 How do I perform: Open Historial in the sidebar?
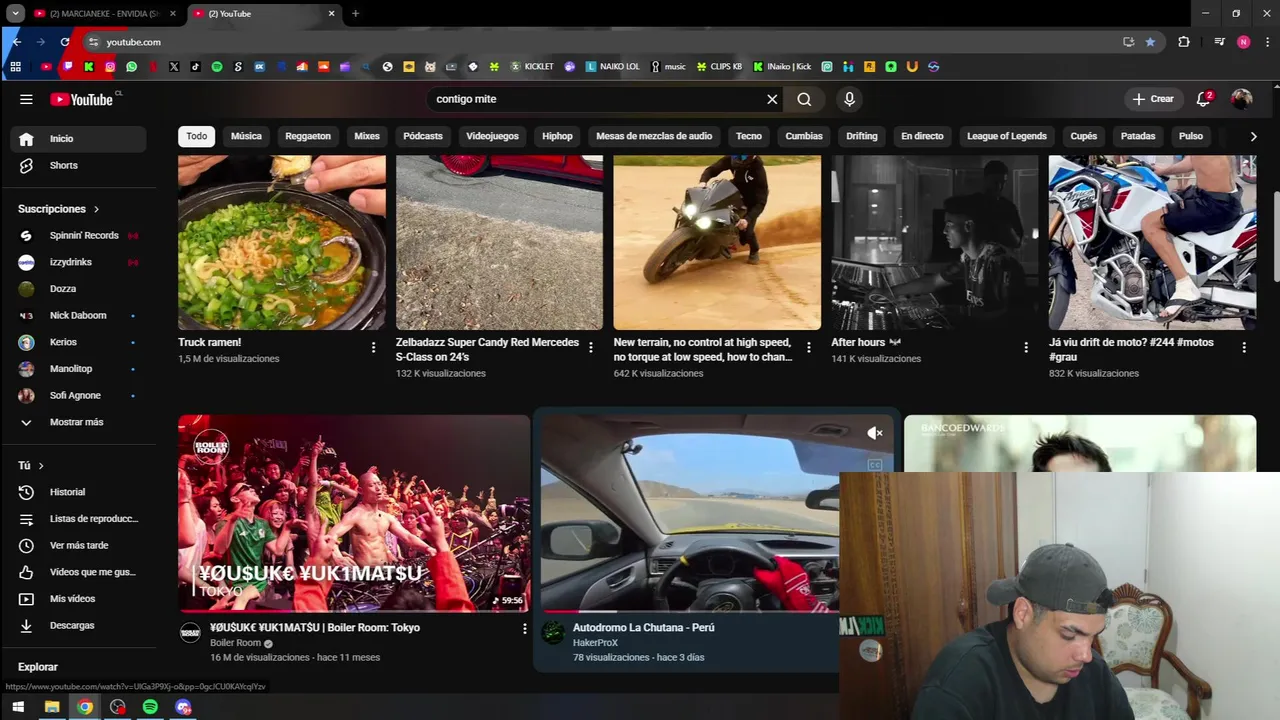tap(78, 492)
